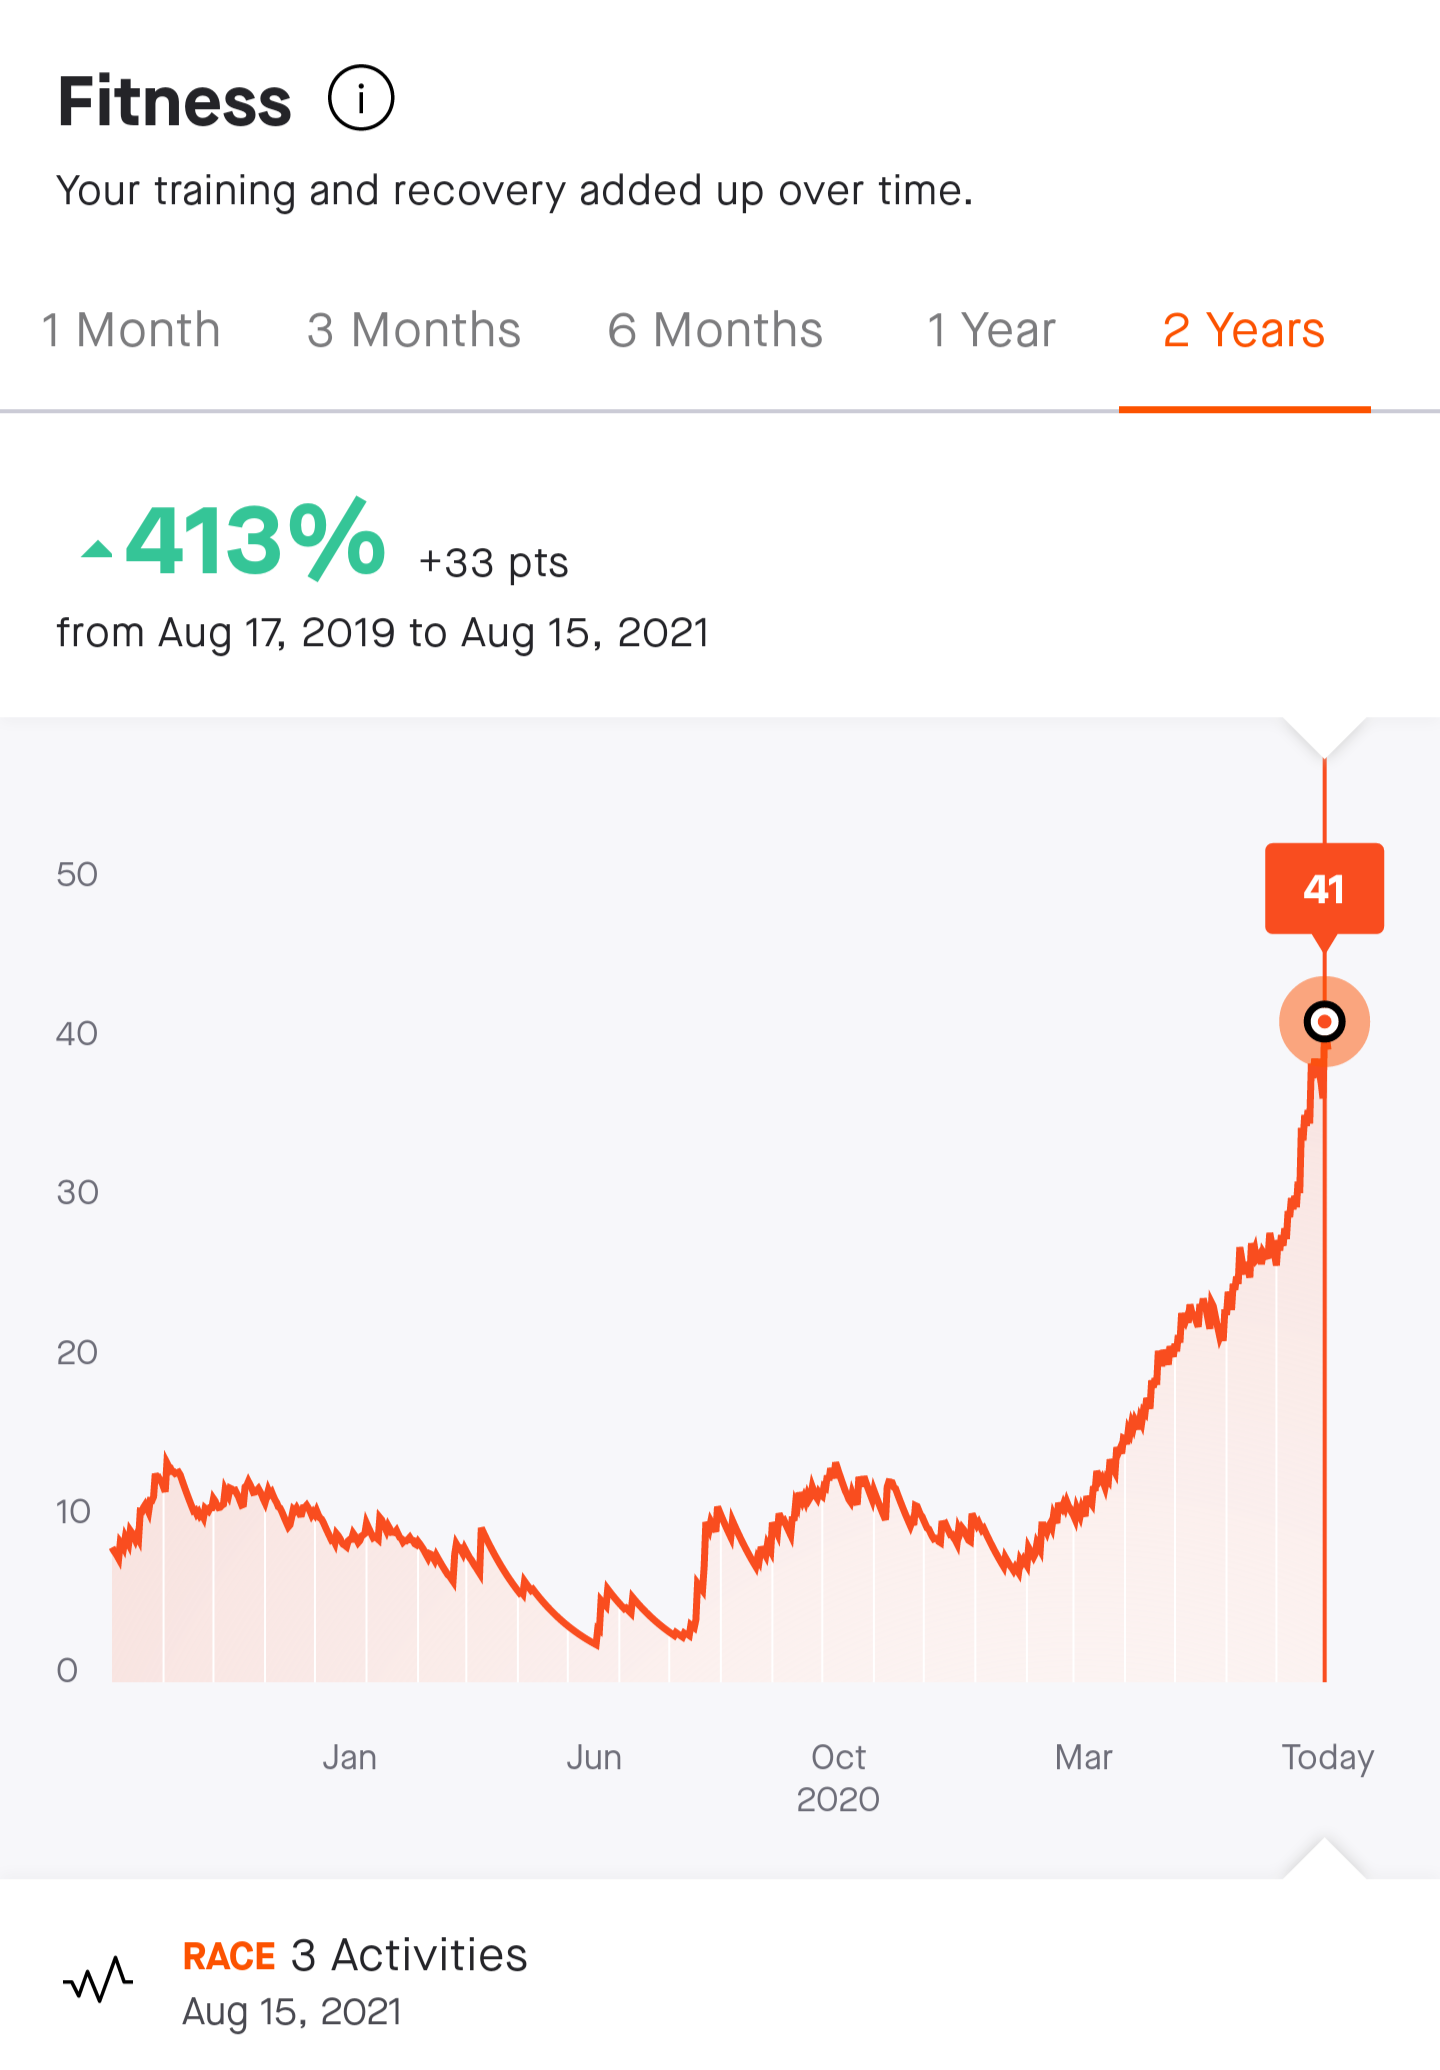Switch to the 3 Months tab
Screen dimensions: 1440x2070
click(414, 330)
